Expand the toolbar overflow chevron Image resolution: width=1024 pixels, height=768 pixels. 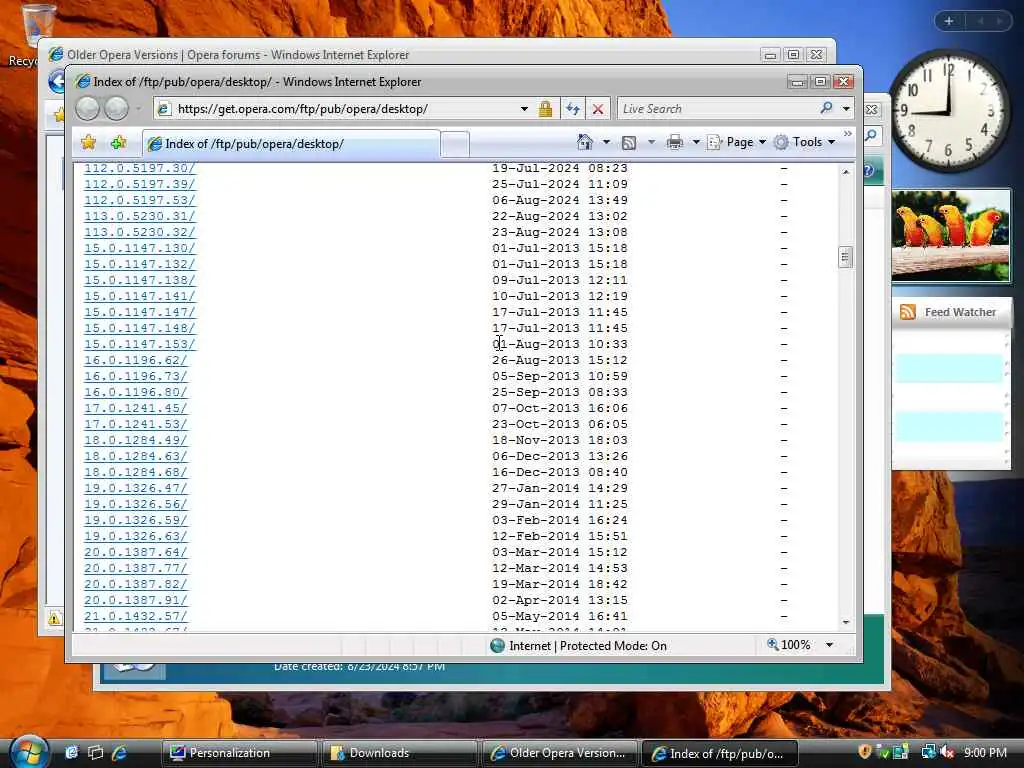click(x=848, y=134)
